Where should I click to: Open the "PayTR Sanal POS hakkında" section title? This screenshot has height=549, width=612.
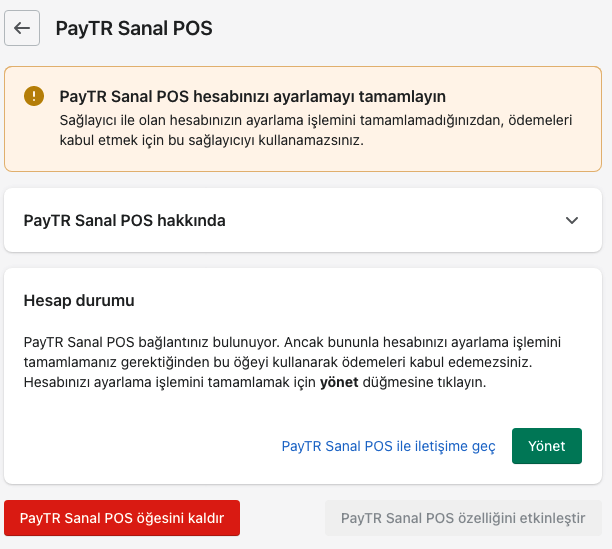124,220
